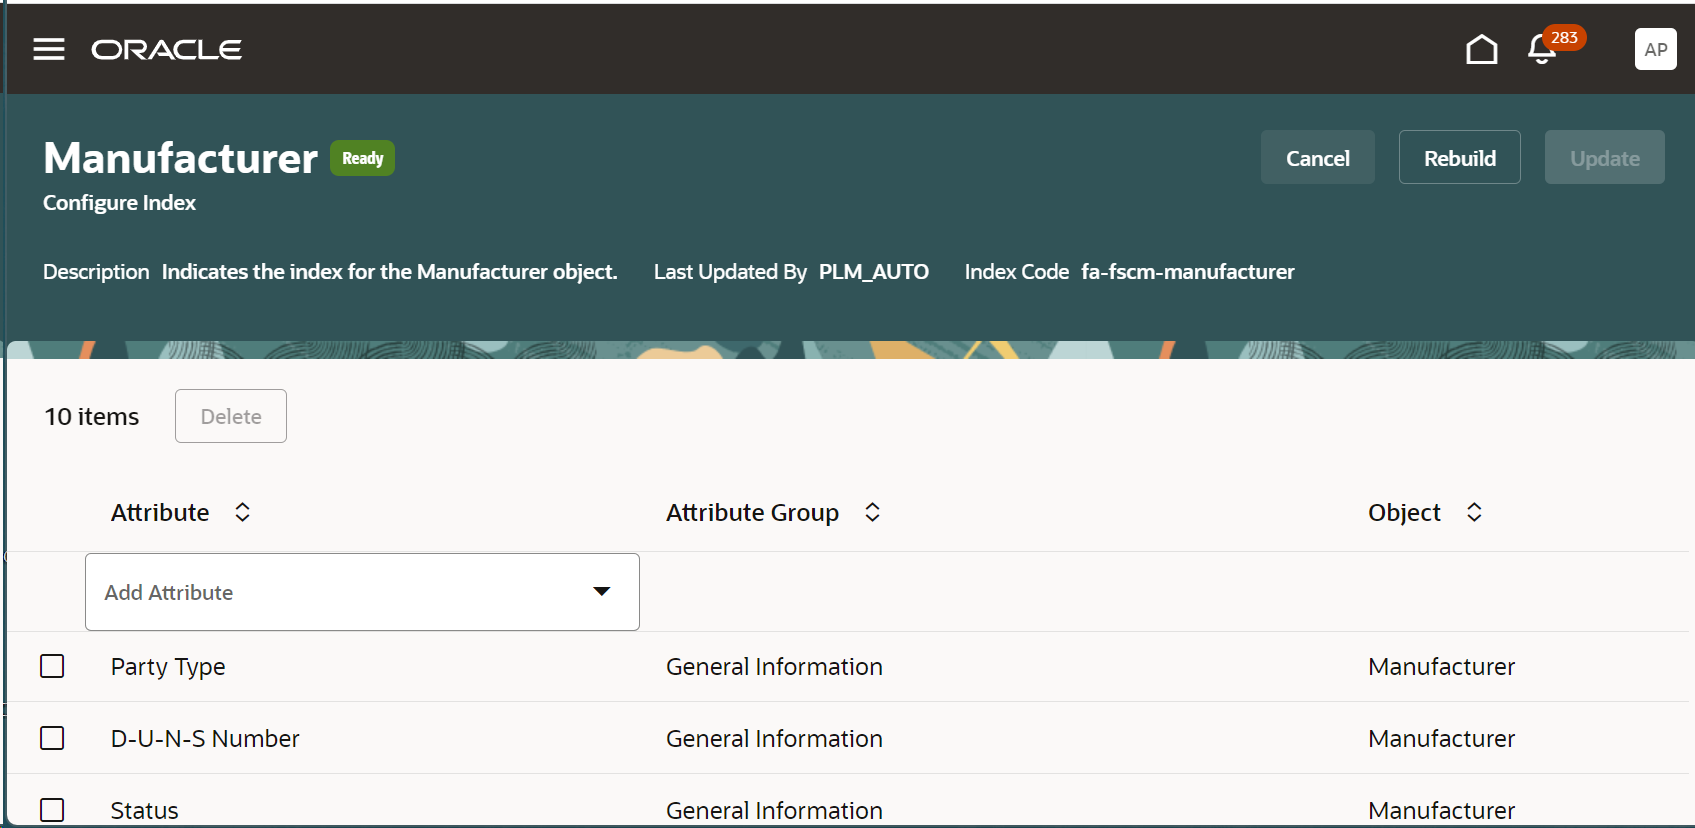Open the AP user profile avatar

1656,49
